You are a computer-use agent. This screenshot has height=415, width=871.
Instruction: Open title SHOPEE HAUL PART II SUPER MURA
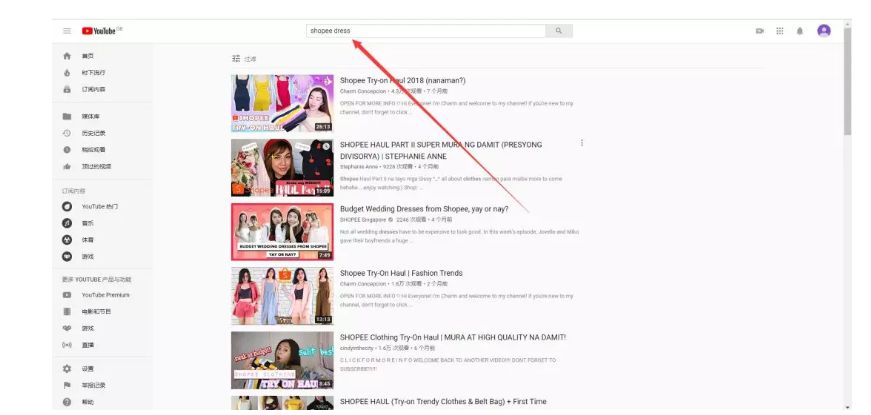tap(441, 151)
